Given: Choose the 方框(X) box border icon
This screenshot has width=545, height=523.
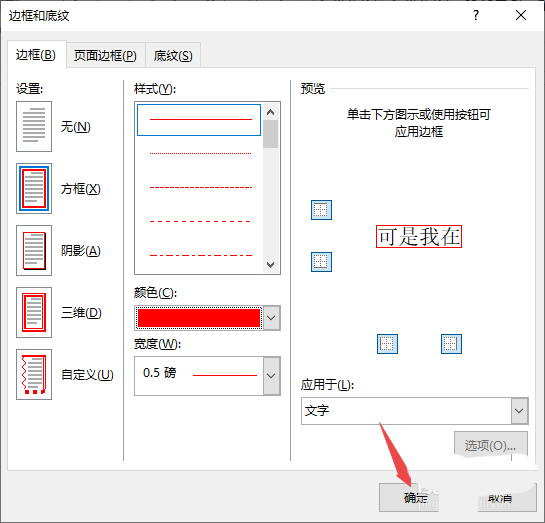Looking at the screenshot, I should click(34, 188).
